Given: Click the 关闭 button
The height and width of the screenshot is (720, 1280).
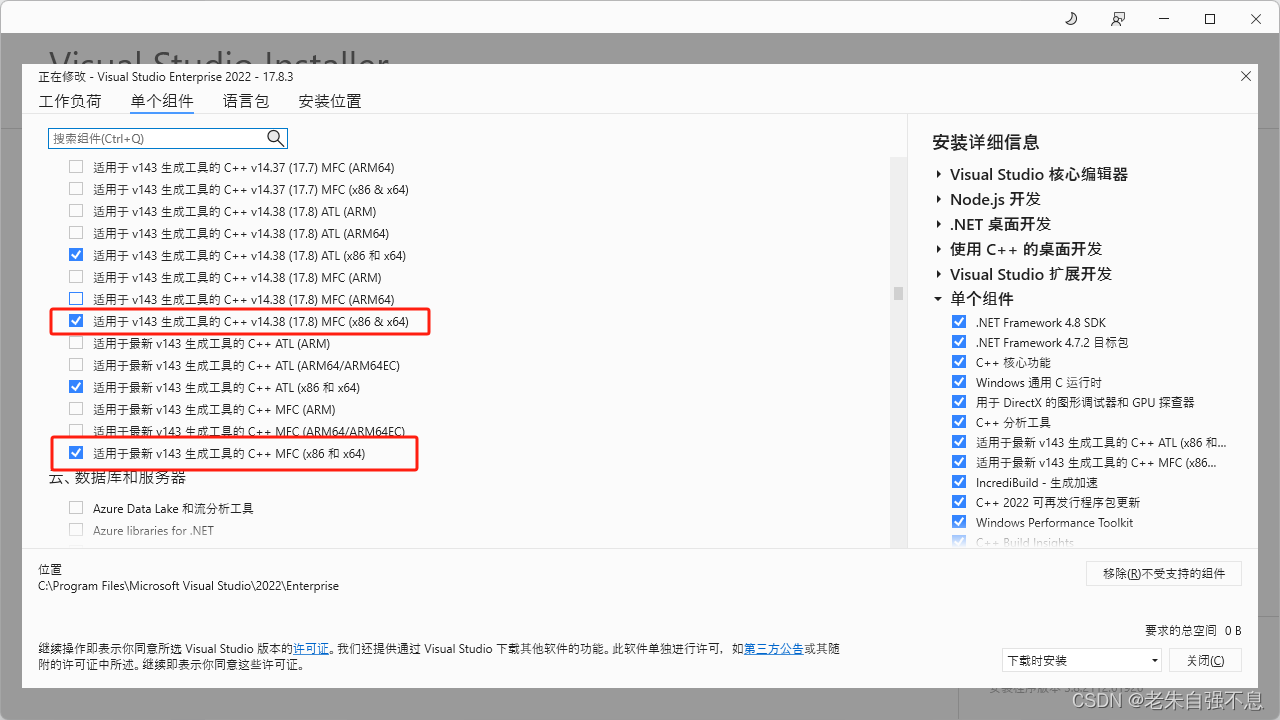Looking at the screenshot, I should coord(1205,660).
